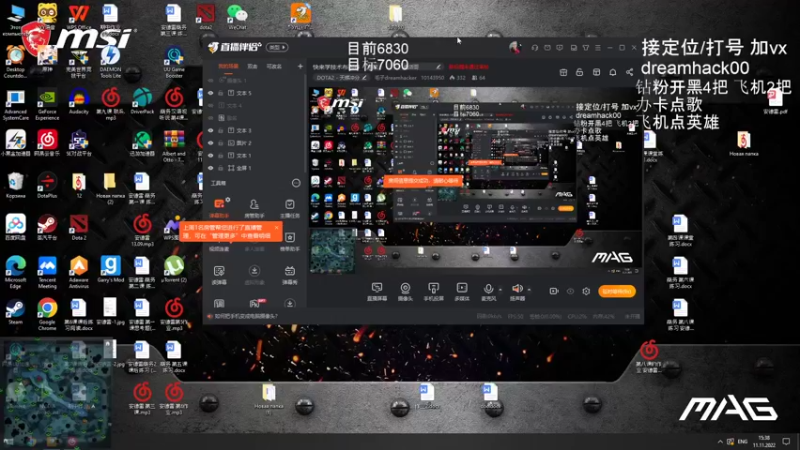800x450 pixels.
Task: Open the 弹幕秀 danmaku show tool
Action: click(x=289, y=275)
